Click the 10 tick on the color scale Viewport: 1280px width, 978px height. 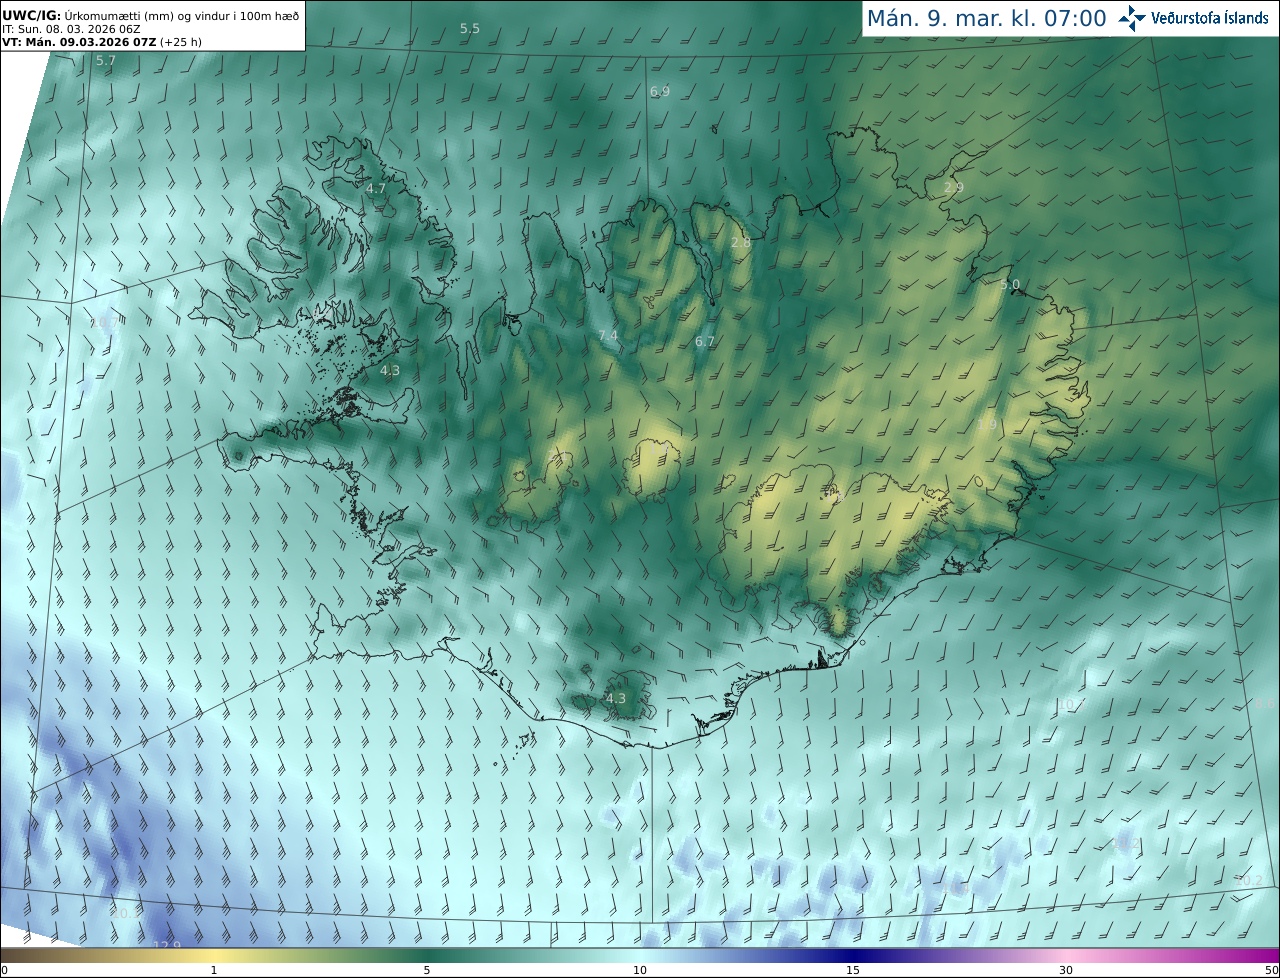coord(640,970)
